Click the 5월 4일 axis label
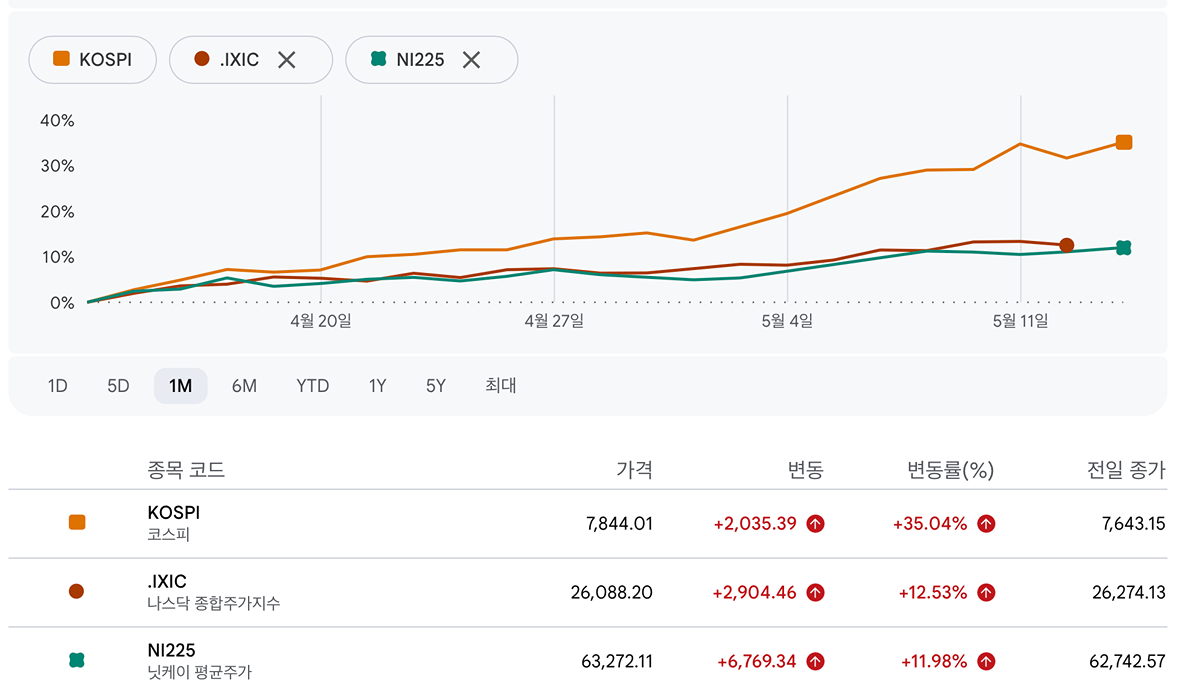The height and width of the screenshot is (697, 1200). [x=787, y=321]
